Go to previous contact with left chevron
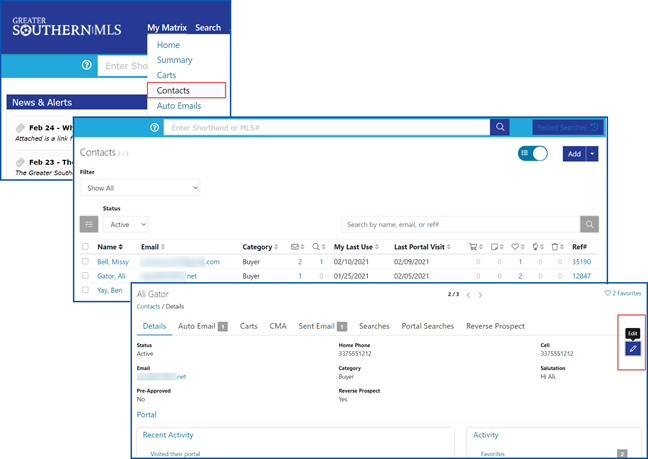 click(468, 295)
